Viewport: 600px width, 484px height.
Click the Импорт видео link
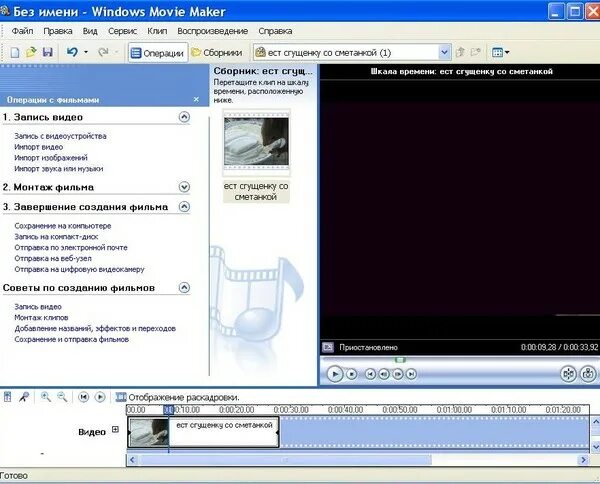[x=39, y=147]
